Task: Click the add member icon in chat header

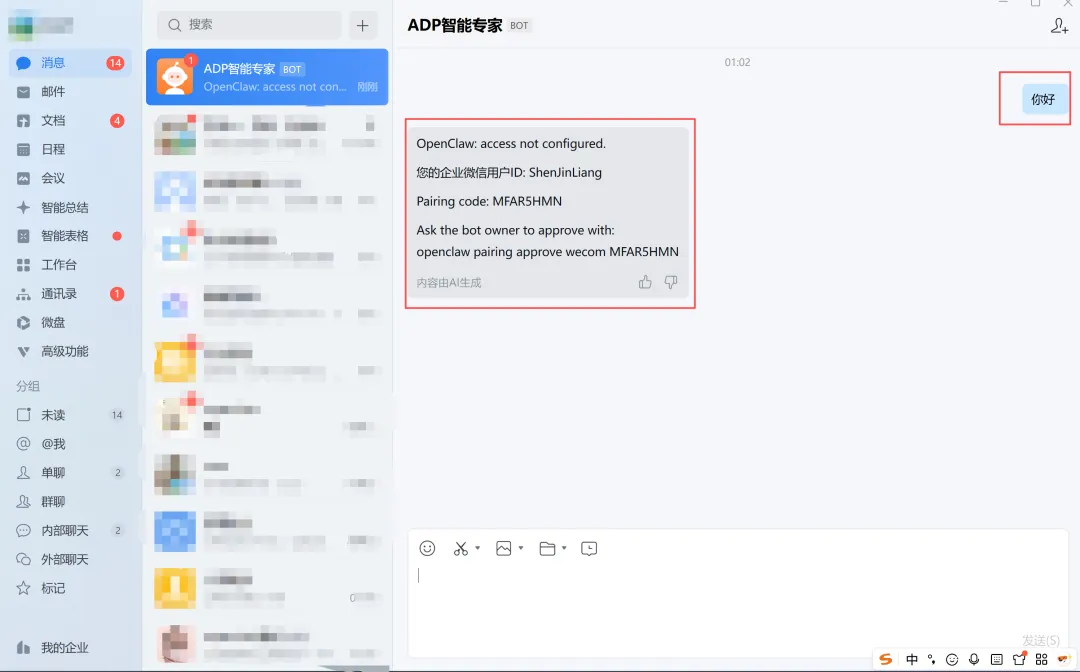Action: [1059, 26]
